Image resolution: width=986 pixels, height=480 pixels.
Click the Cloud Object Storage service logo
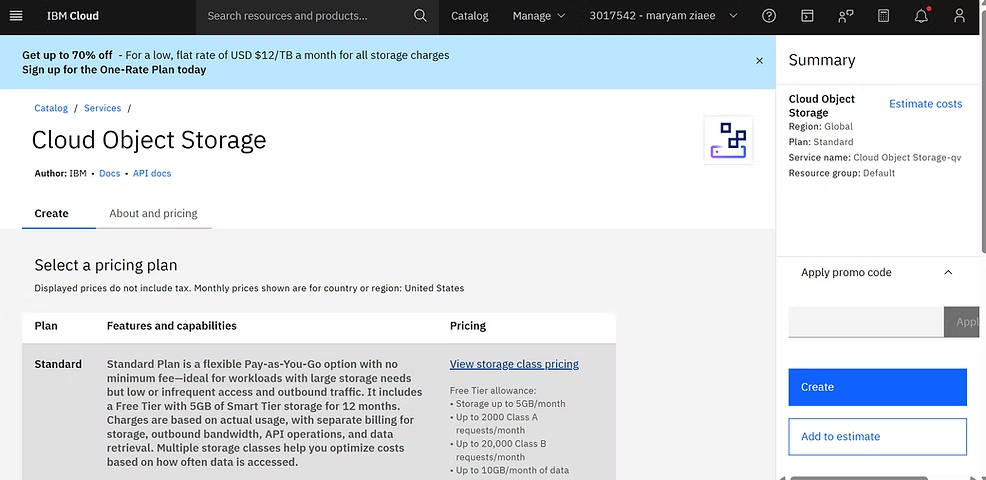coord(728,140)
